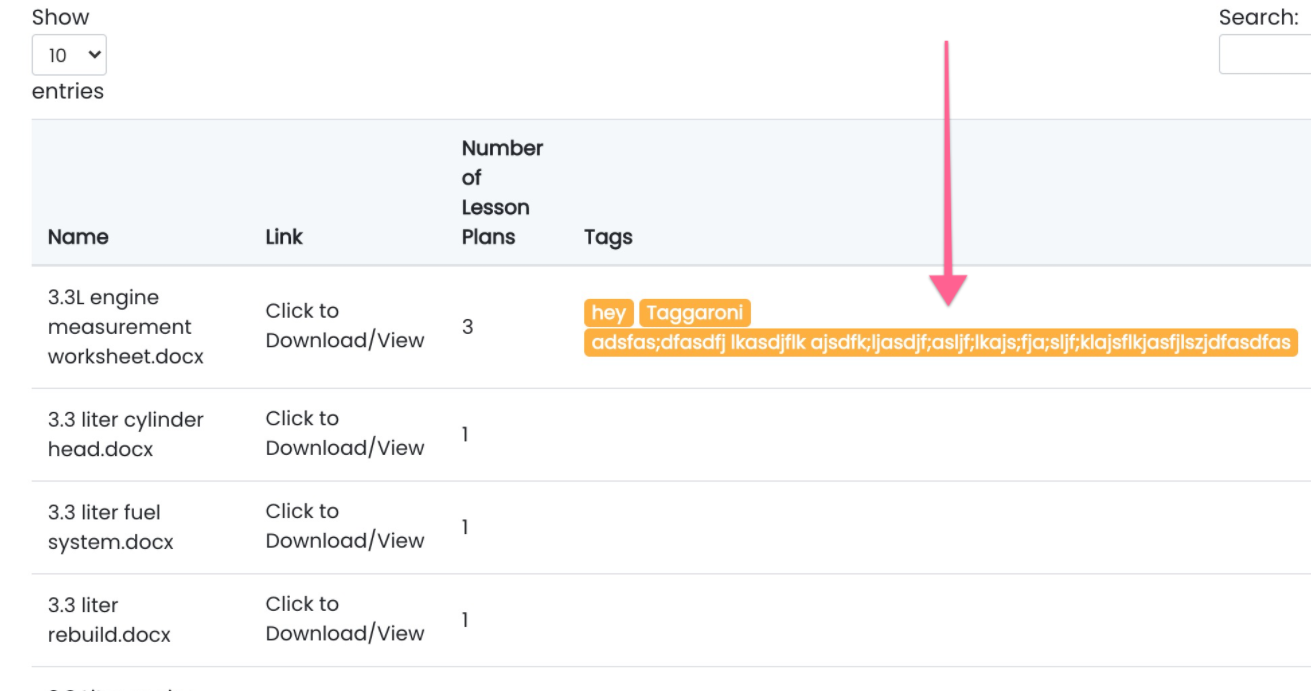Download the 3.3L engine measurement worksheet
The image size is (1311, 691).
(x=345, y=326)
